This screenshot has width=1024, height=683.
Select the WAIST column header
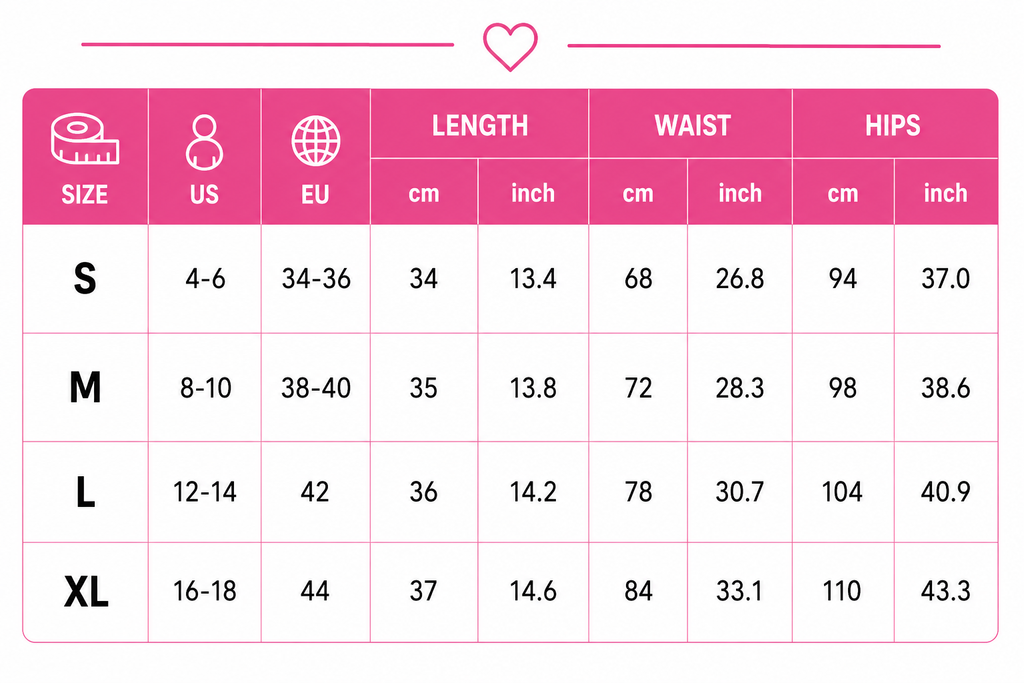click(692, 125)
